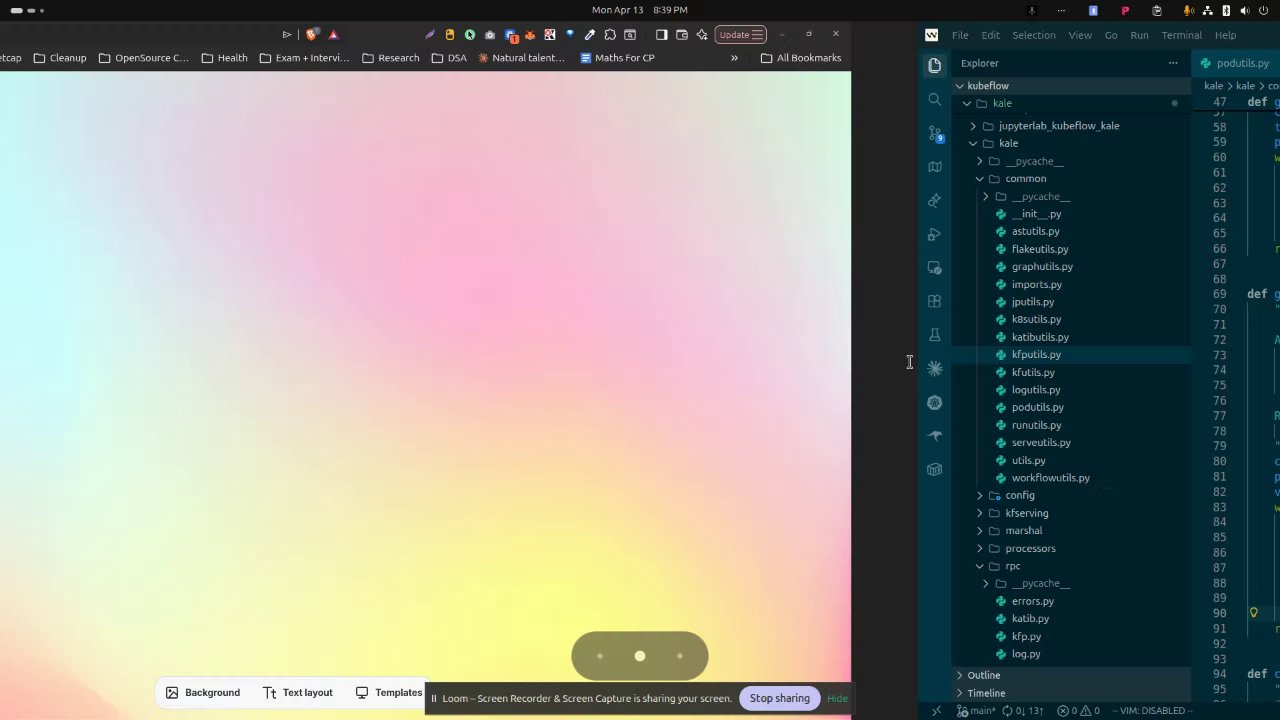Open the Kubernetes wheel icon in activity bar
The image size is (1280, 720).
tap(935, 402)
